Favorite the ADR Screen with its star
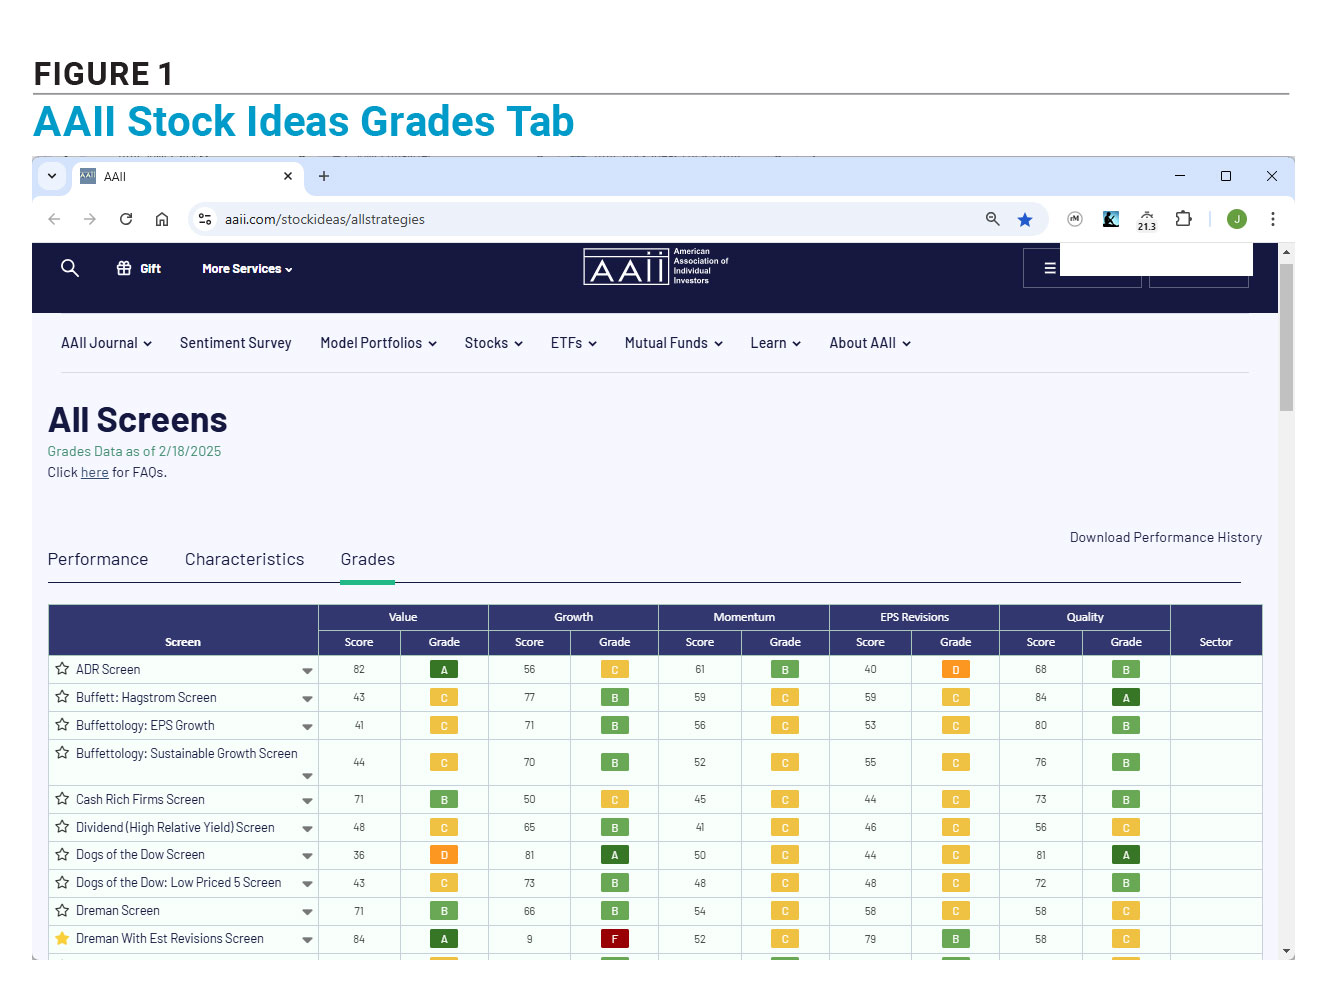The width and height of the screenshot is (1320, 992). click(61, 669)
